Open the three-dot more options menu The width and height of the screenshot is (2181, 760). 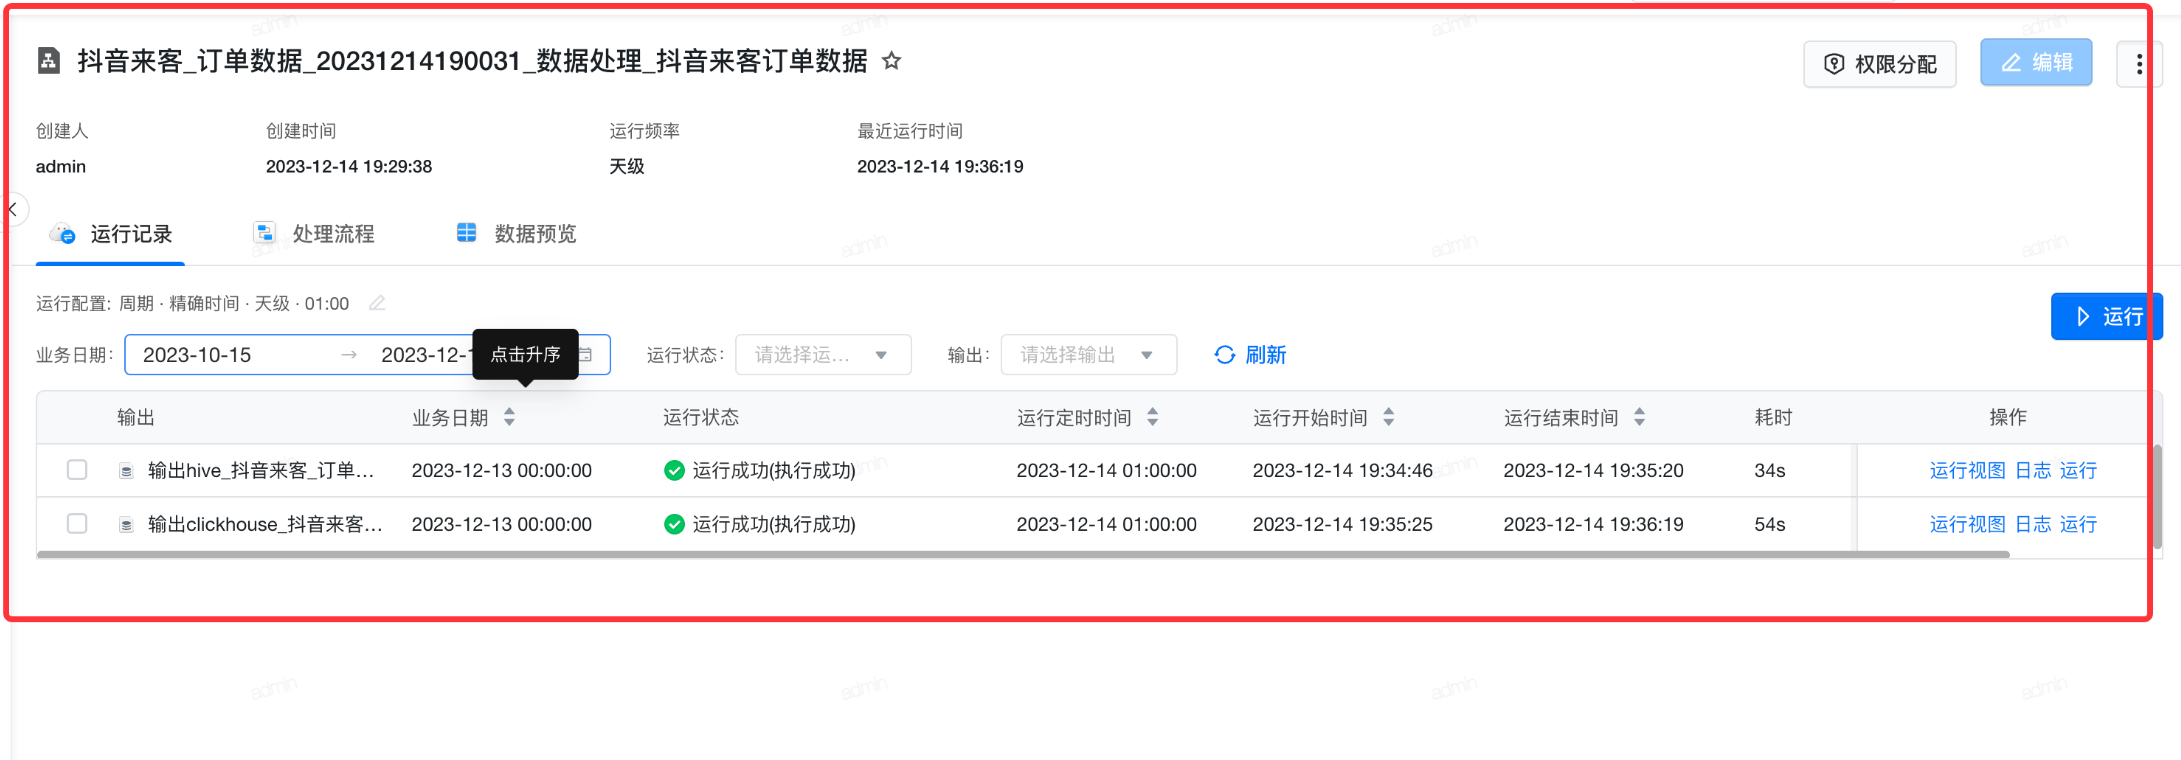(2139, 64)
